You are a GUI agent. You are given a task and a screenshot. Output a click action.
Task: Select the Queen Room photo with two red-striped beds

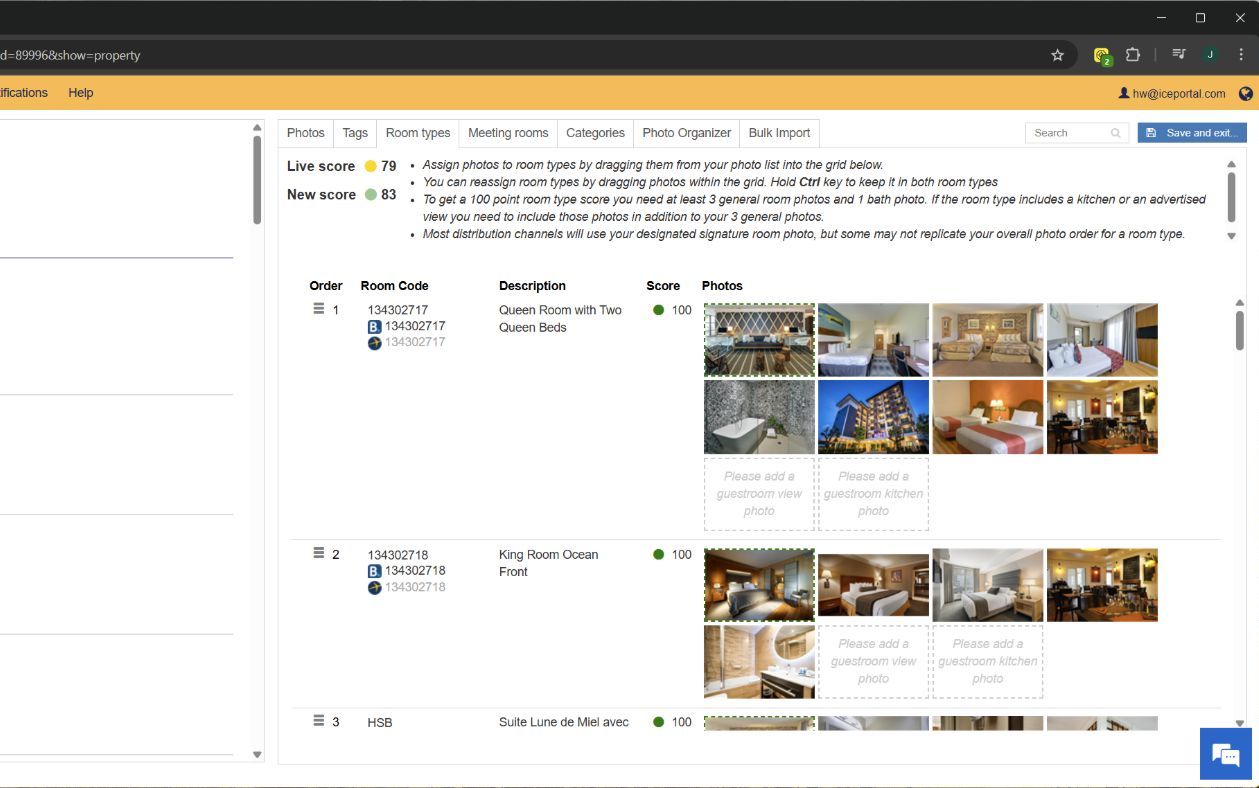988,417
